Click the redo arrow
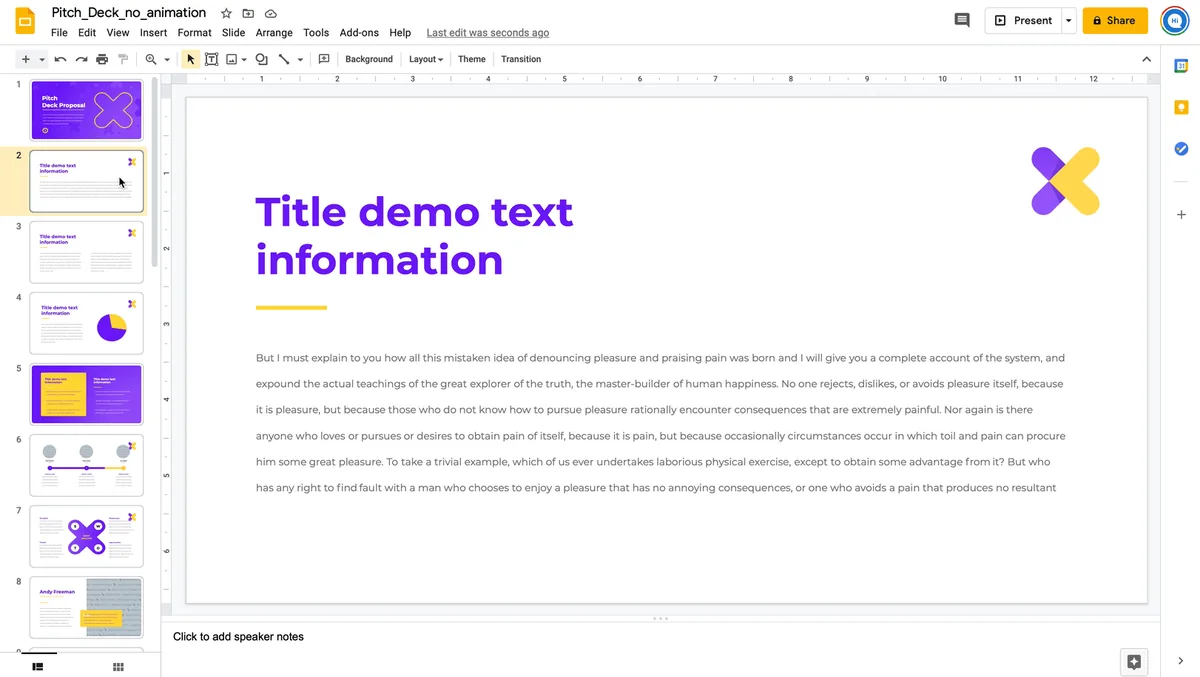This screenshot has height=677, width=1200. [x=81, y=59]
